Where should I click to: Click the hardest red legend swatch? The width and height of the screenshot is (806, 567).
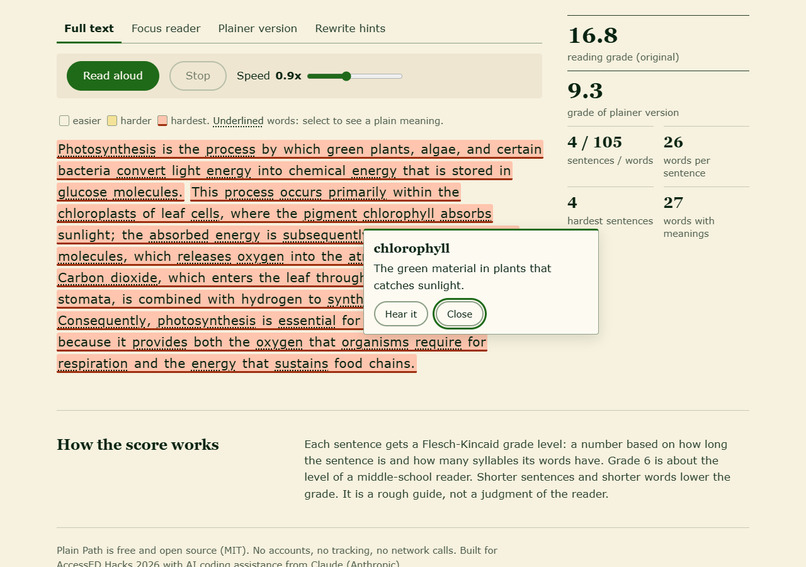point(162,121)
